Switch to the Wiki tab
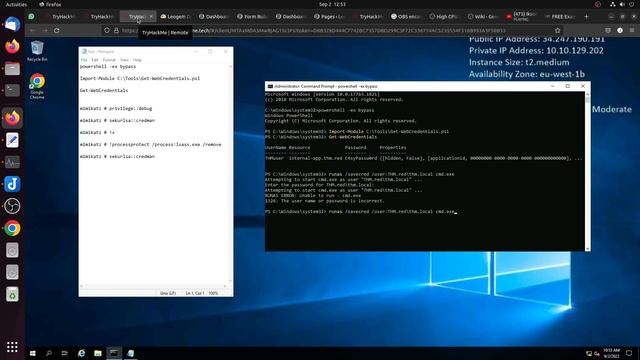Image resolution: width=640 pixels, height=360 pixels. tap(482, 17)
